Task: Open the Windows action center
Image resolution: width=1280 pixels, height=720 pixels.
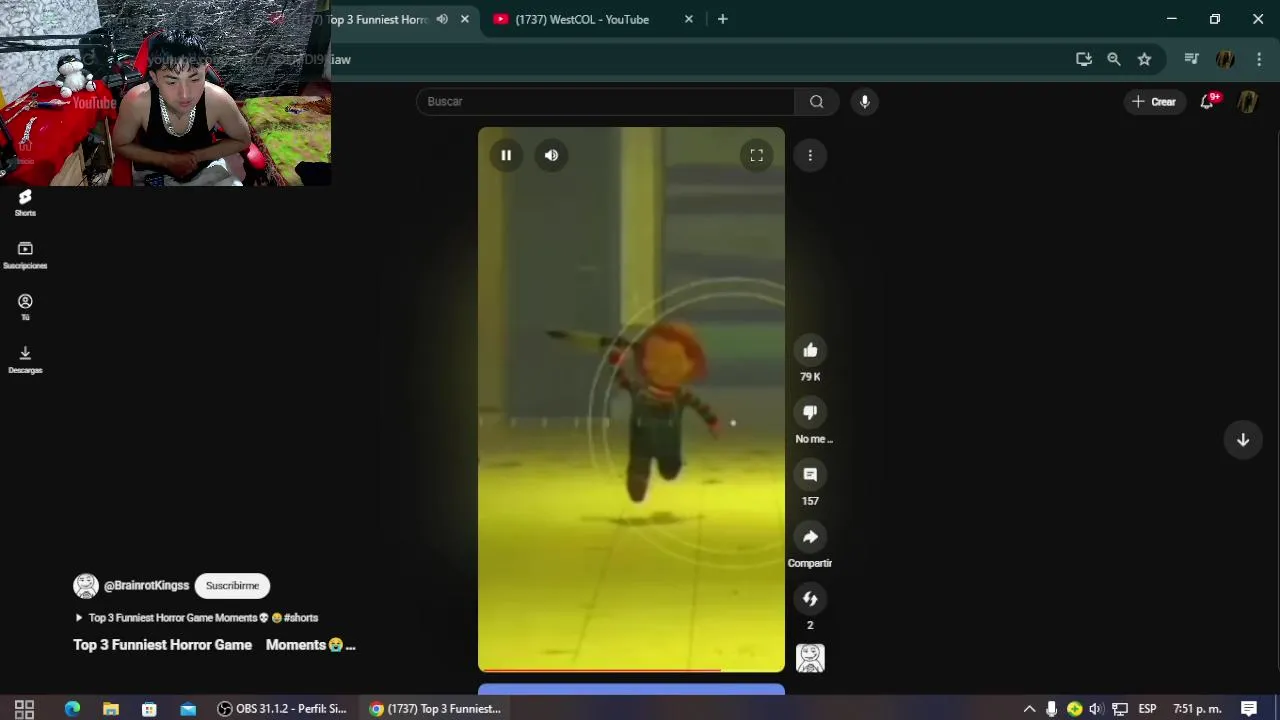Action: point(1249,709)
